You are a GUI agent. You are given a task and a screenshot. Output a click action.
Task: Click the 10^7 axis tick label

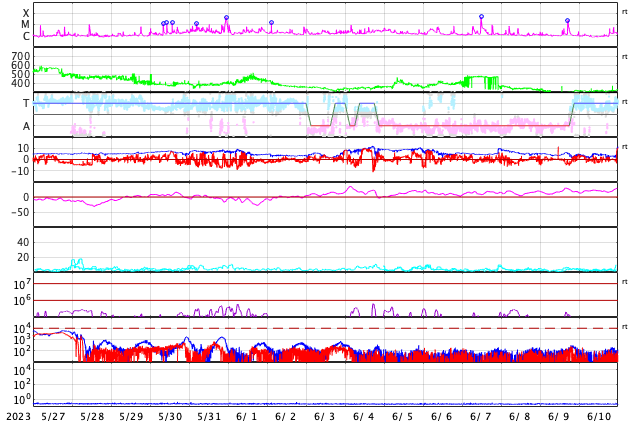[x=22, y=285]
